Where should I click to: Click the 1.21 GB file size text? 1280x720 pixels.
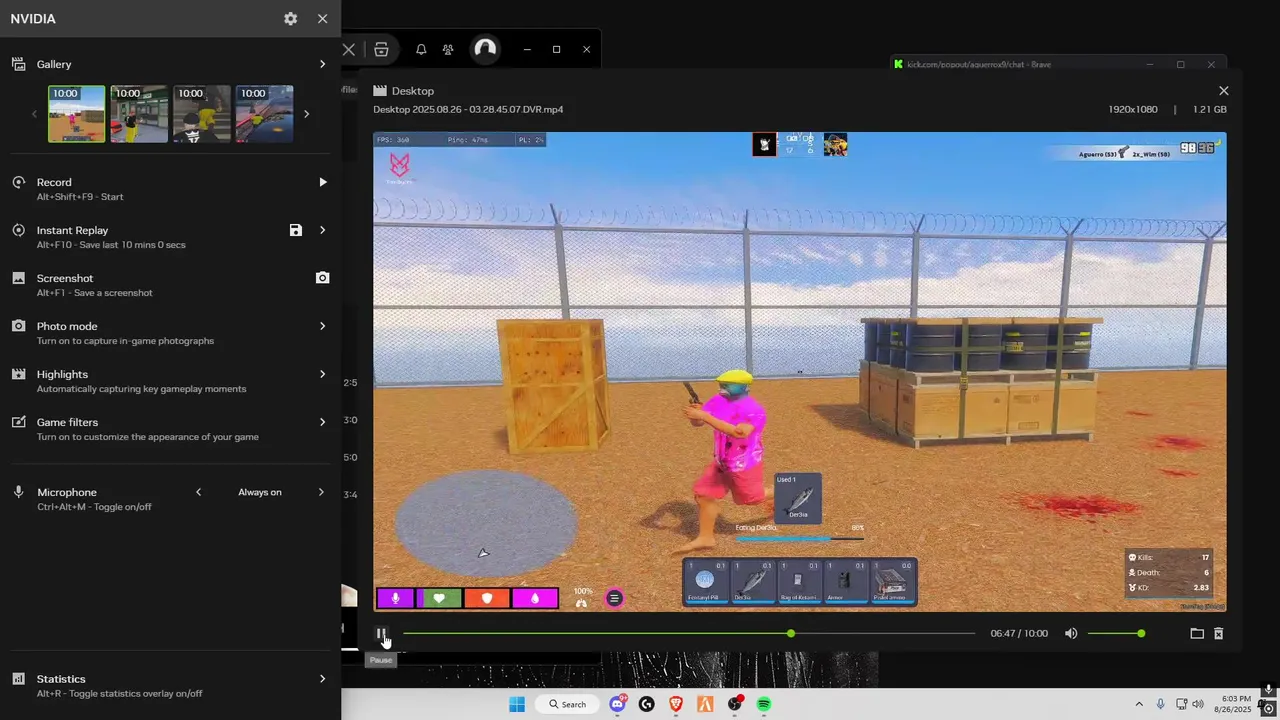[1209, 109]
